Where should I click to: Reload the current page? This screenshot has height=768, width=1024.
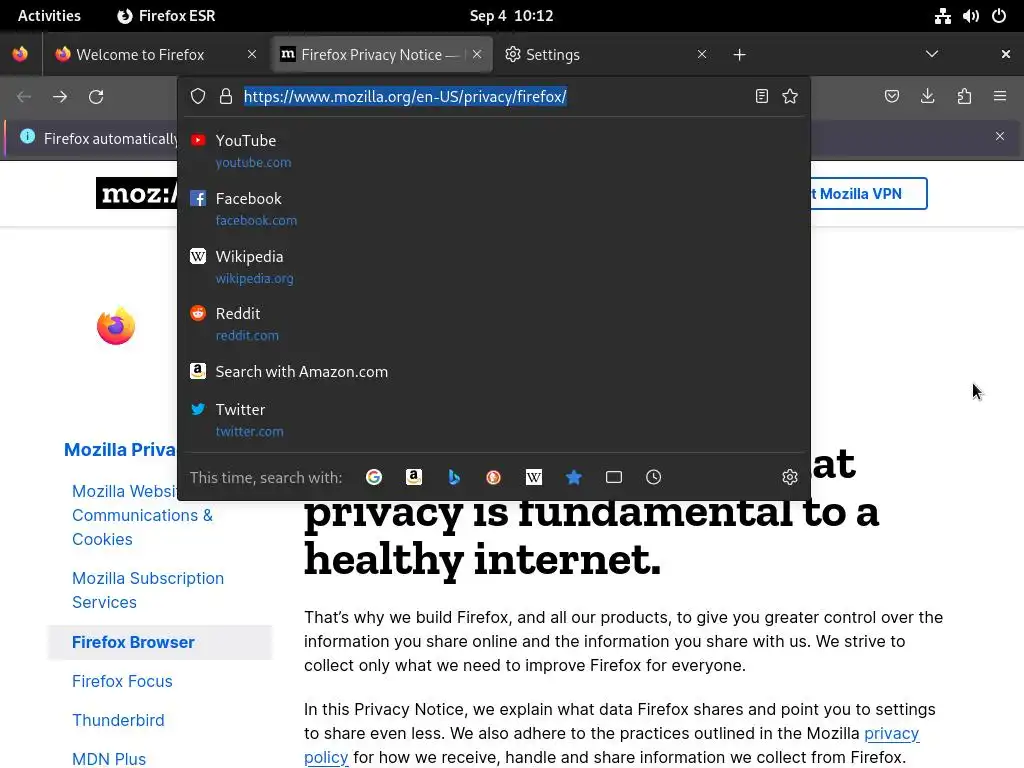click(x=96, y=97)
